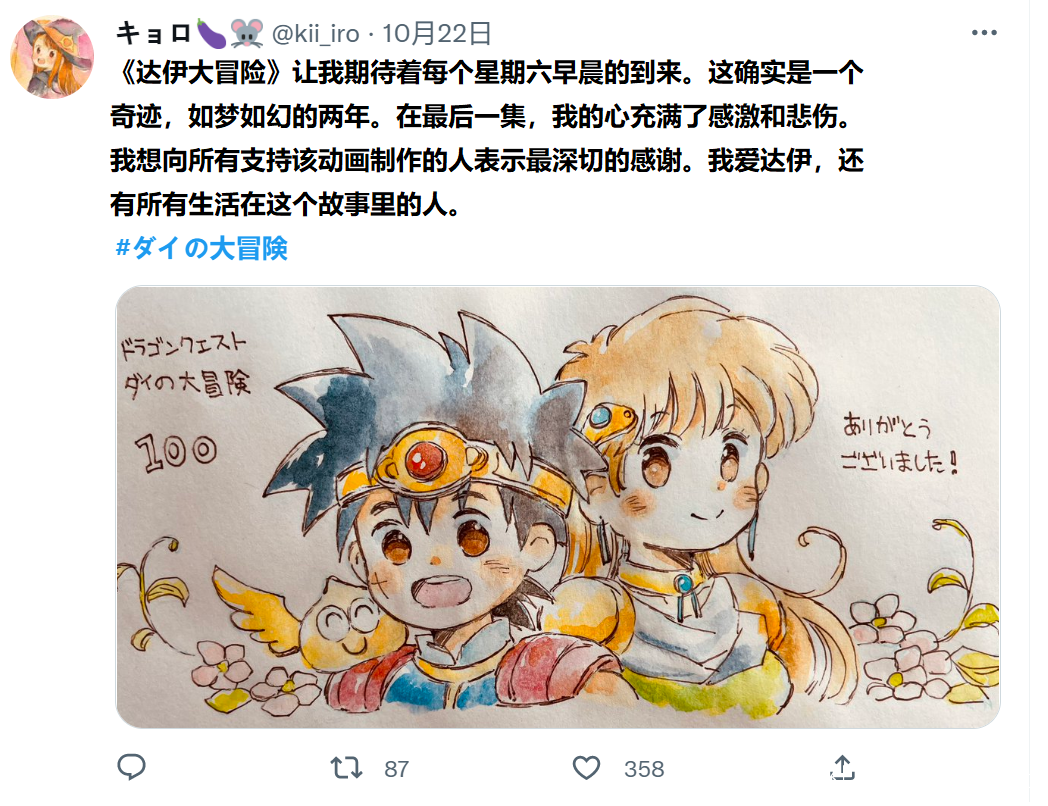This screenshot has height=806, width=1048.
Task: Open the watercolor illustration image
Action: tap(558, 507)
